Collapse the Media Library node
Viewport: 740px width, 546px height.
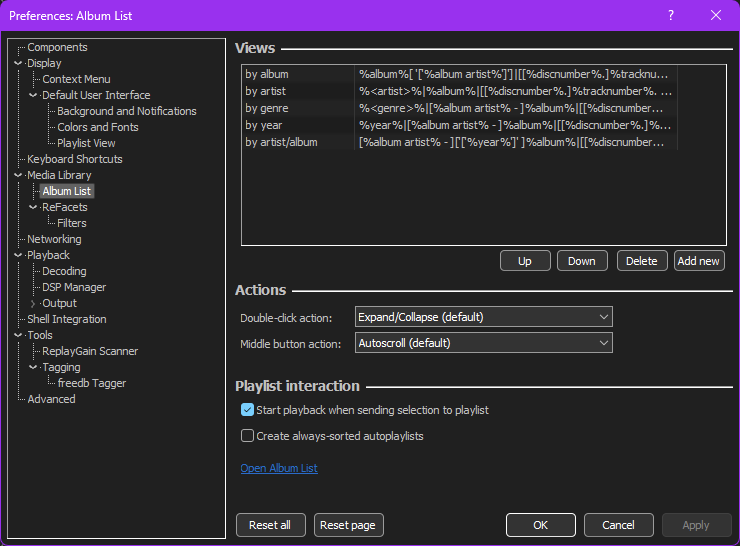tap(18, 175)
